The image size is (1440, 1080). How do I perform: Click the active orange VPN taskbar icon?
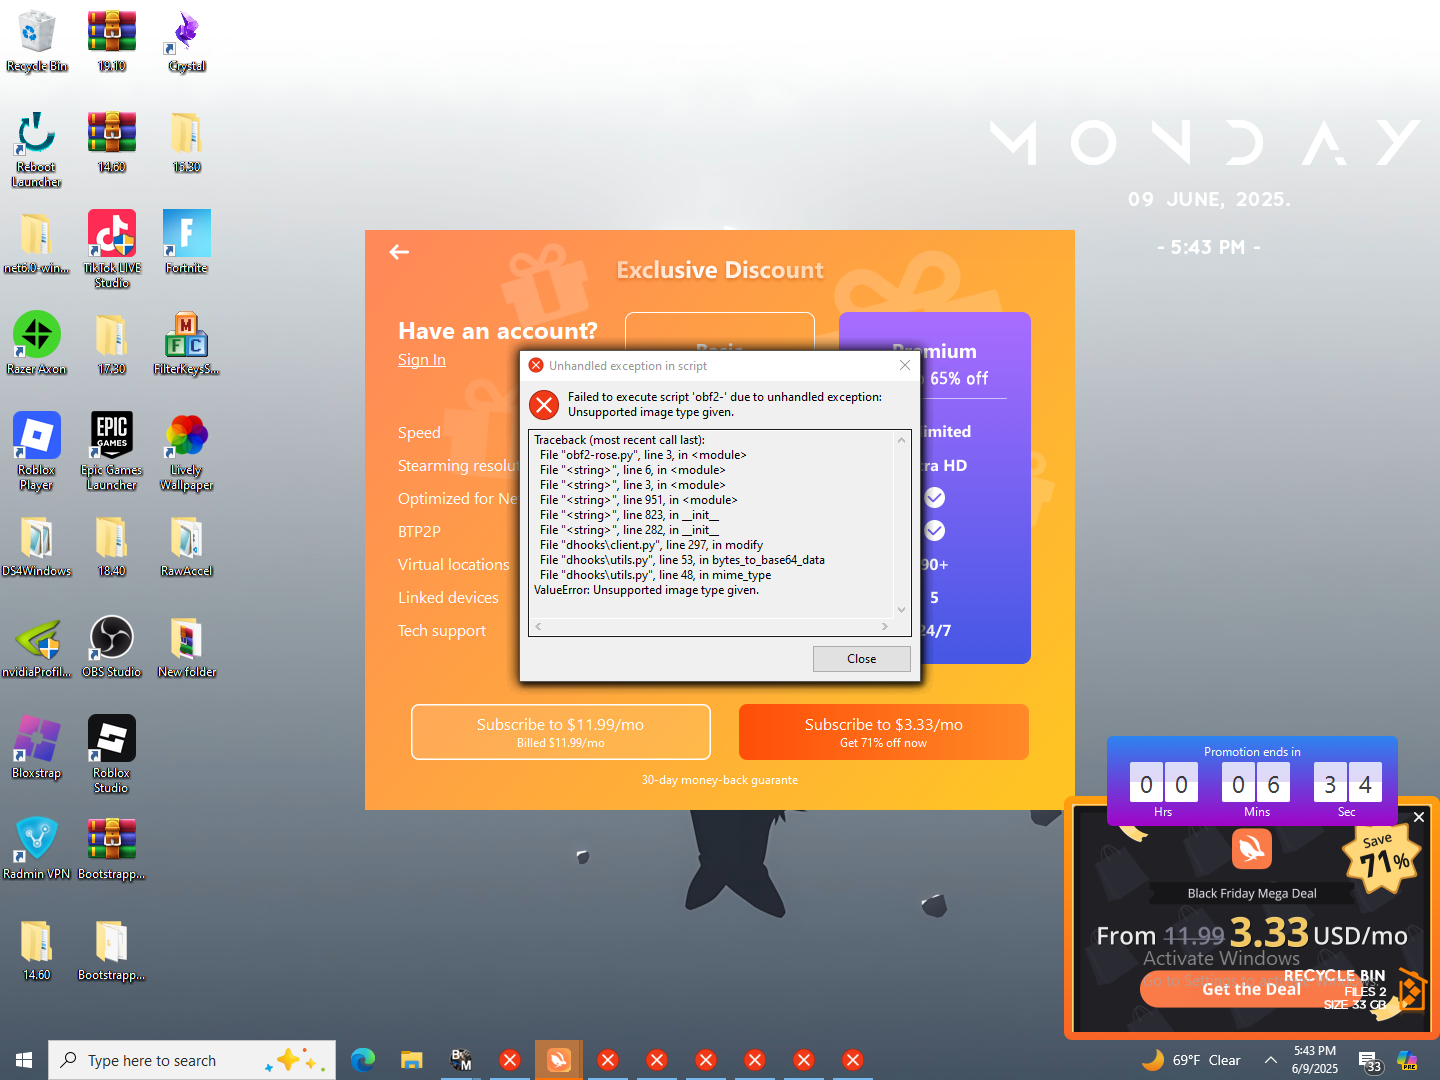pos(559,1059)
